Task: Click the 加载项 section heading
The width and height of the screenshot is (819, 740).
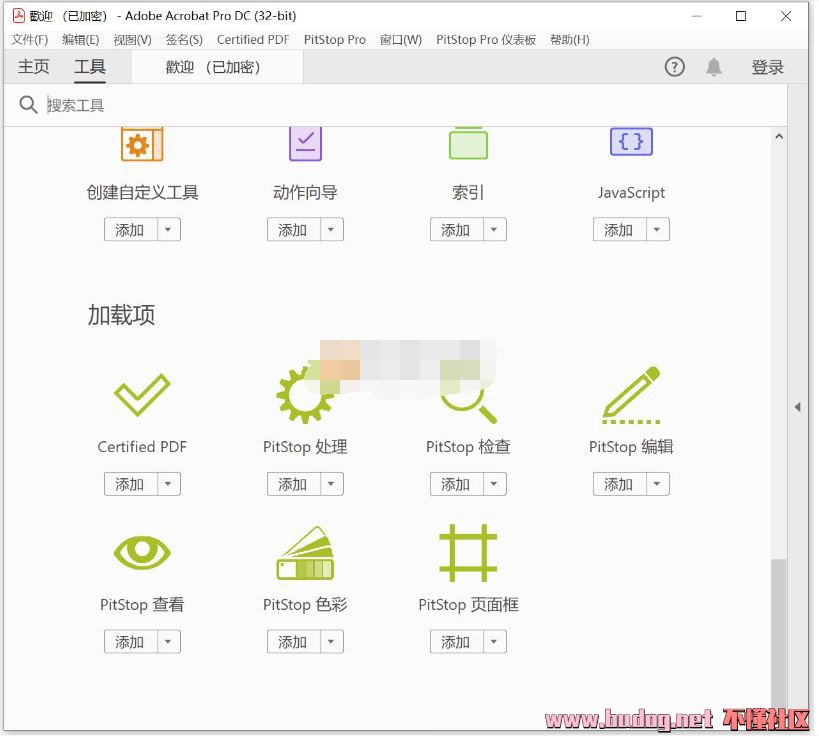Action: pyautogui.click(x=121, y=315)
